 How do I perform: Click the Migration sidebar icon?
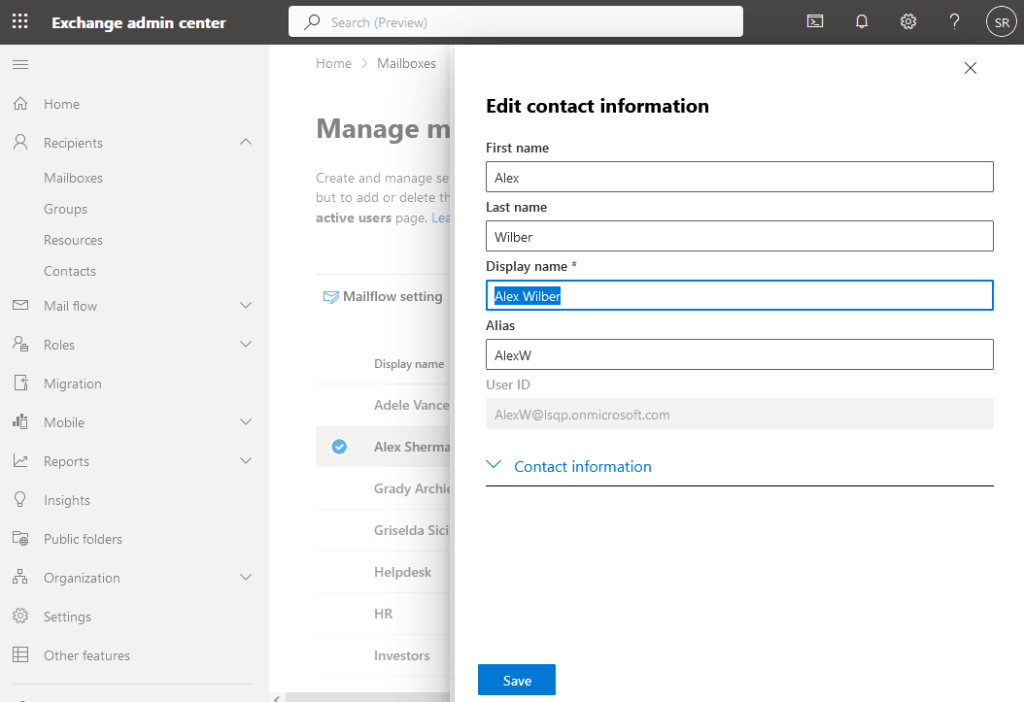pos(20,383)
